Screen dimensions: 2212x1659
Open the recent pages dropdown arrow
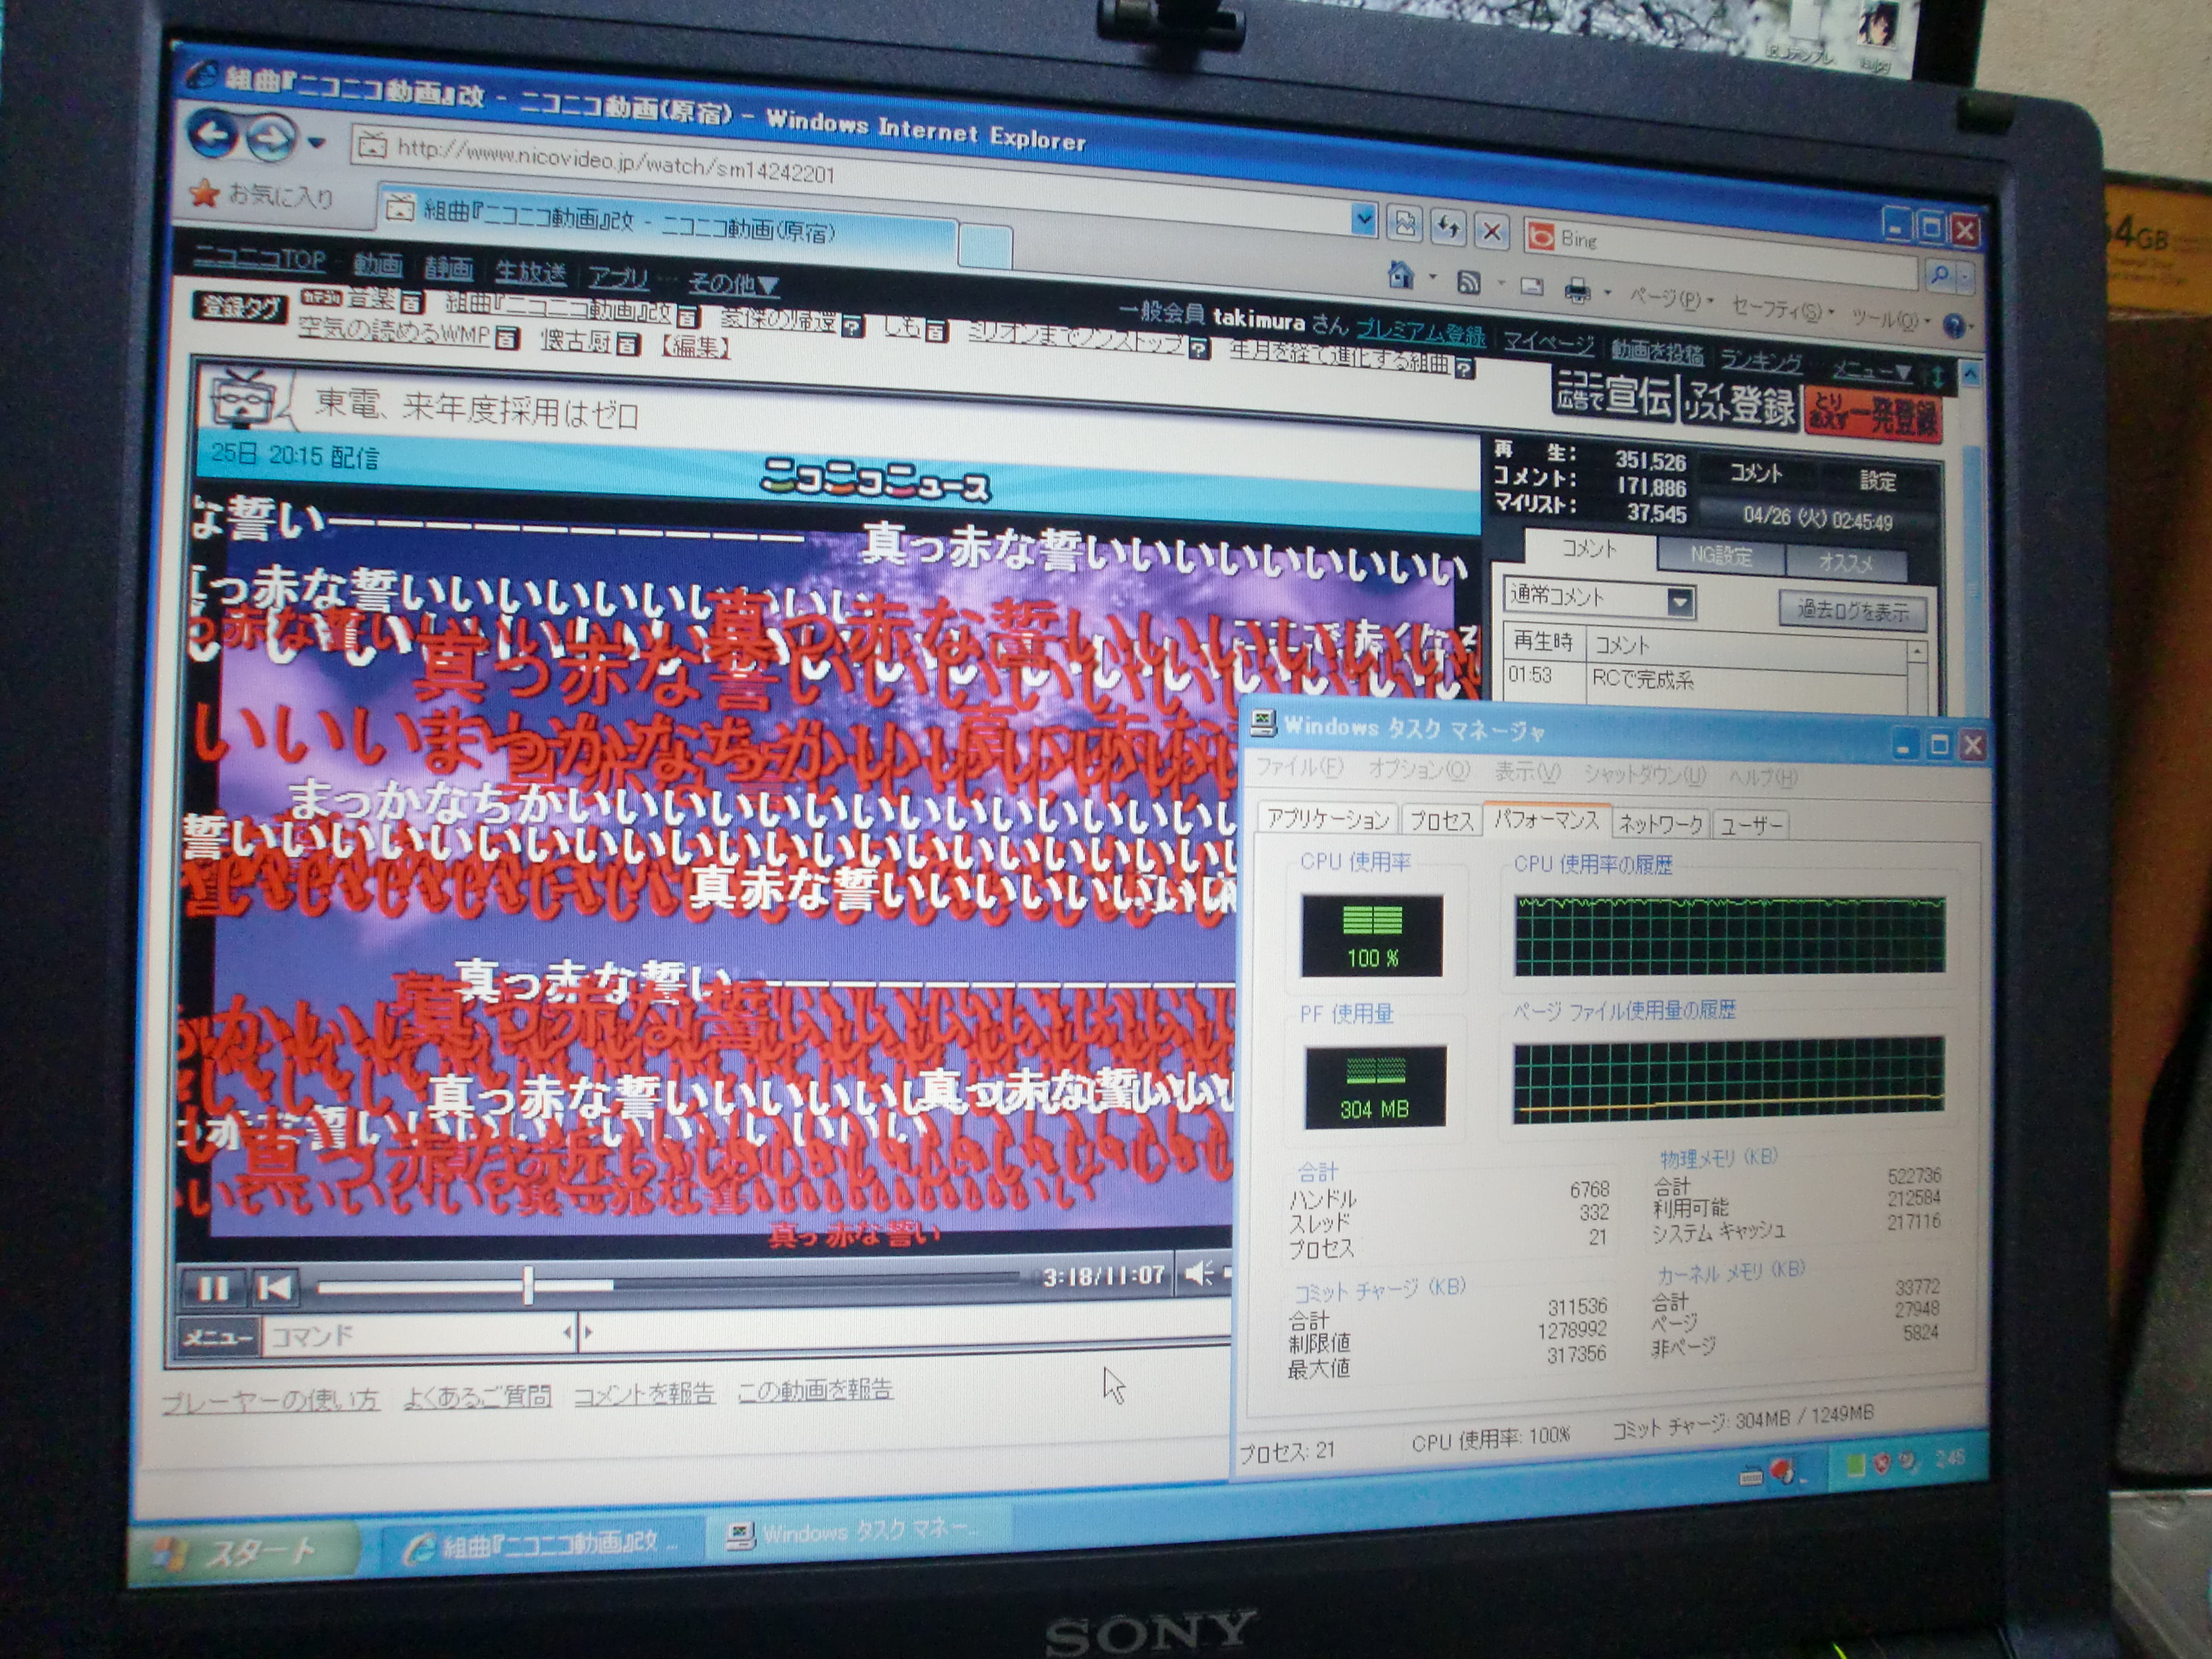tap(316, 143)
